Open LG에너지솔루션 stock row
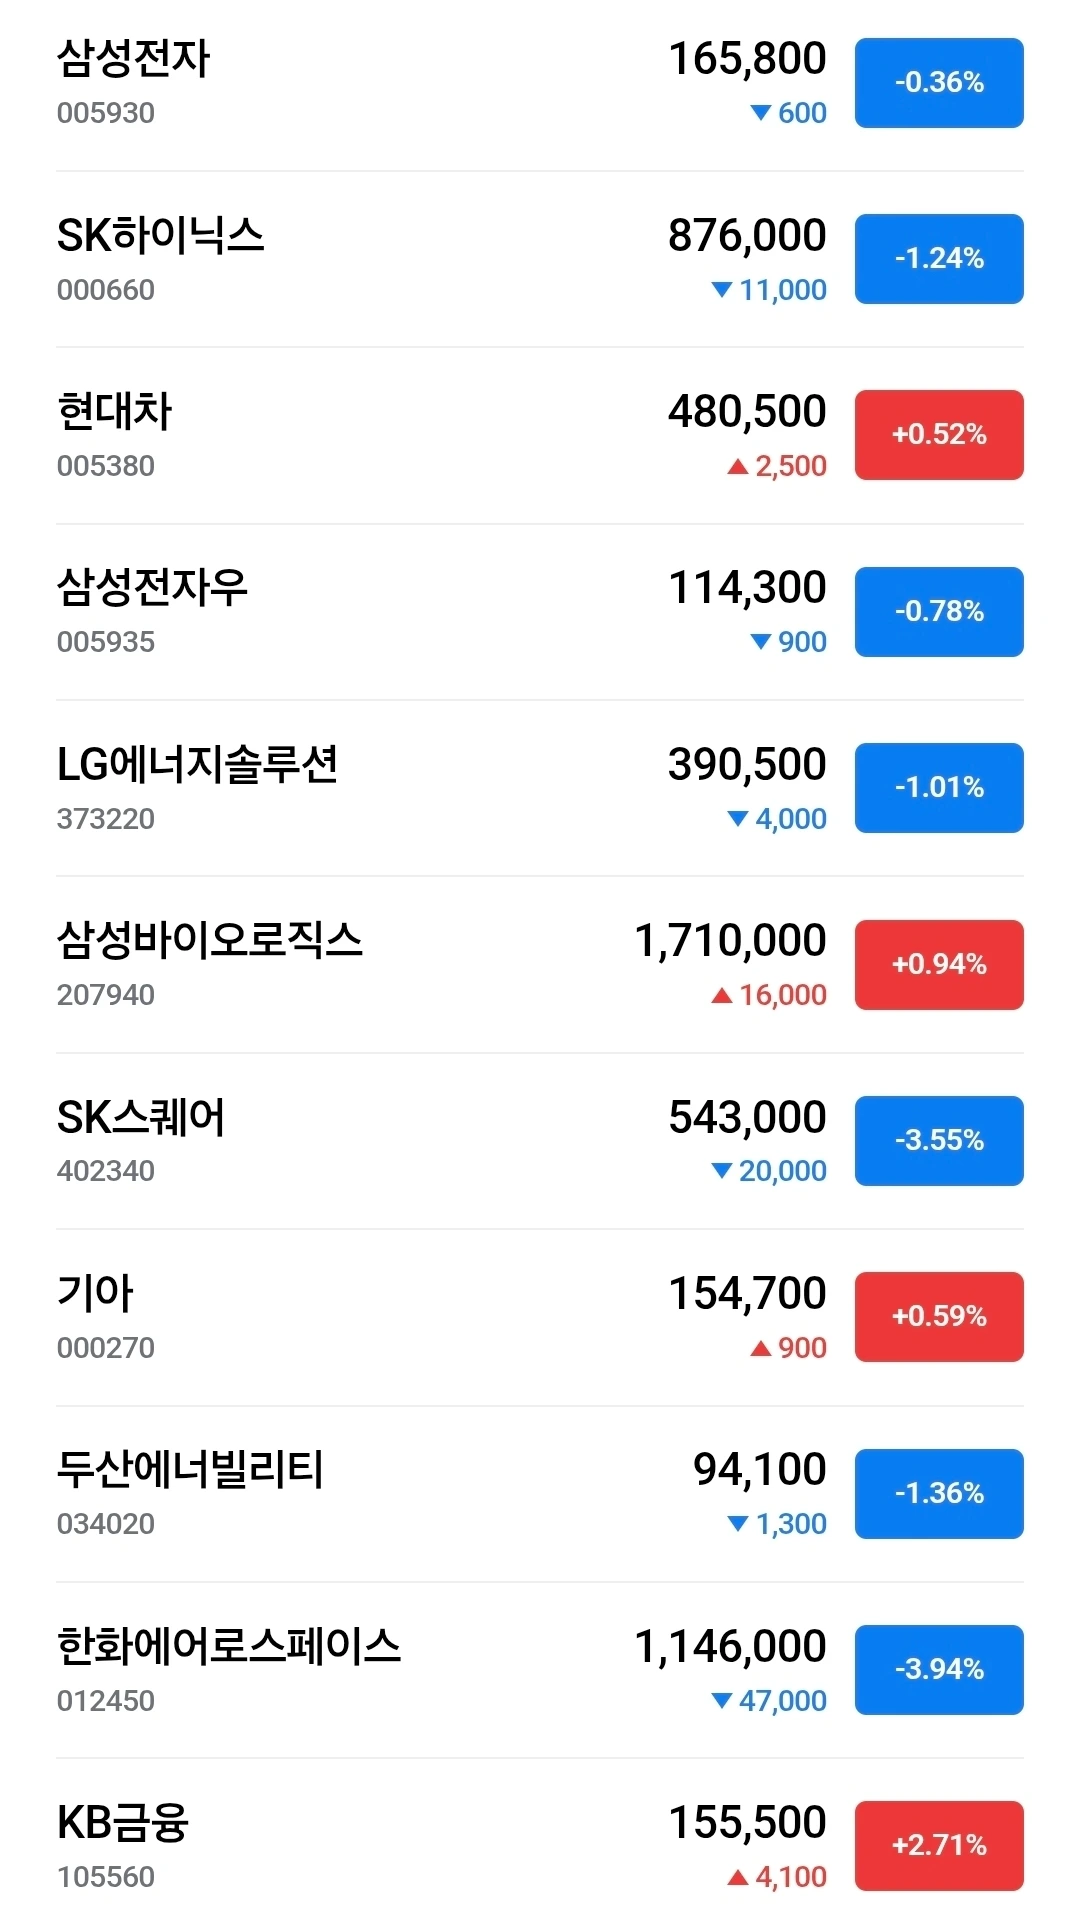 [x=540, y=789]
